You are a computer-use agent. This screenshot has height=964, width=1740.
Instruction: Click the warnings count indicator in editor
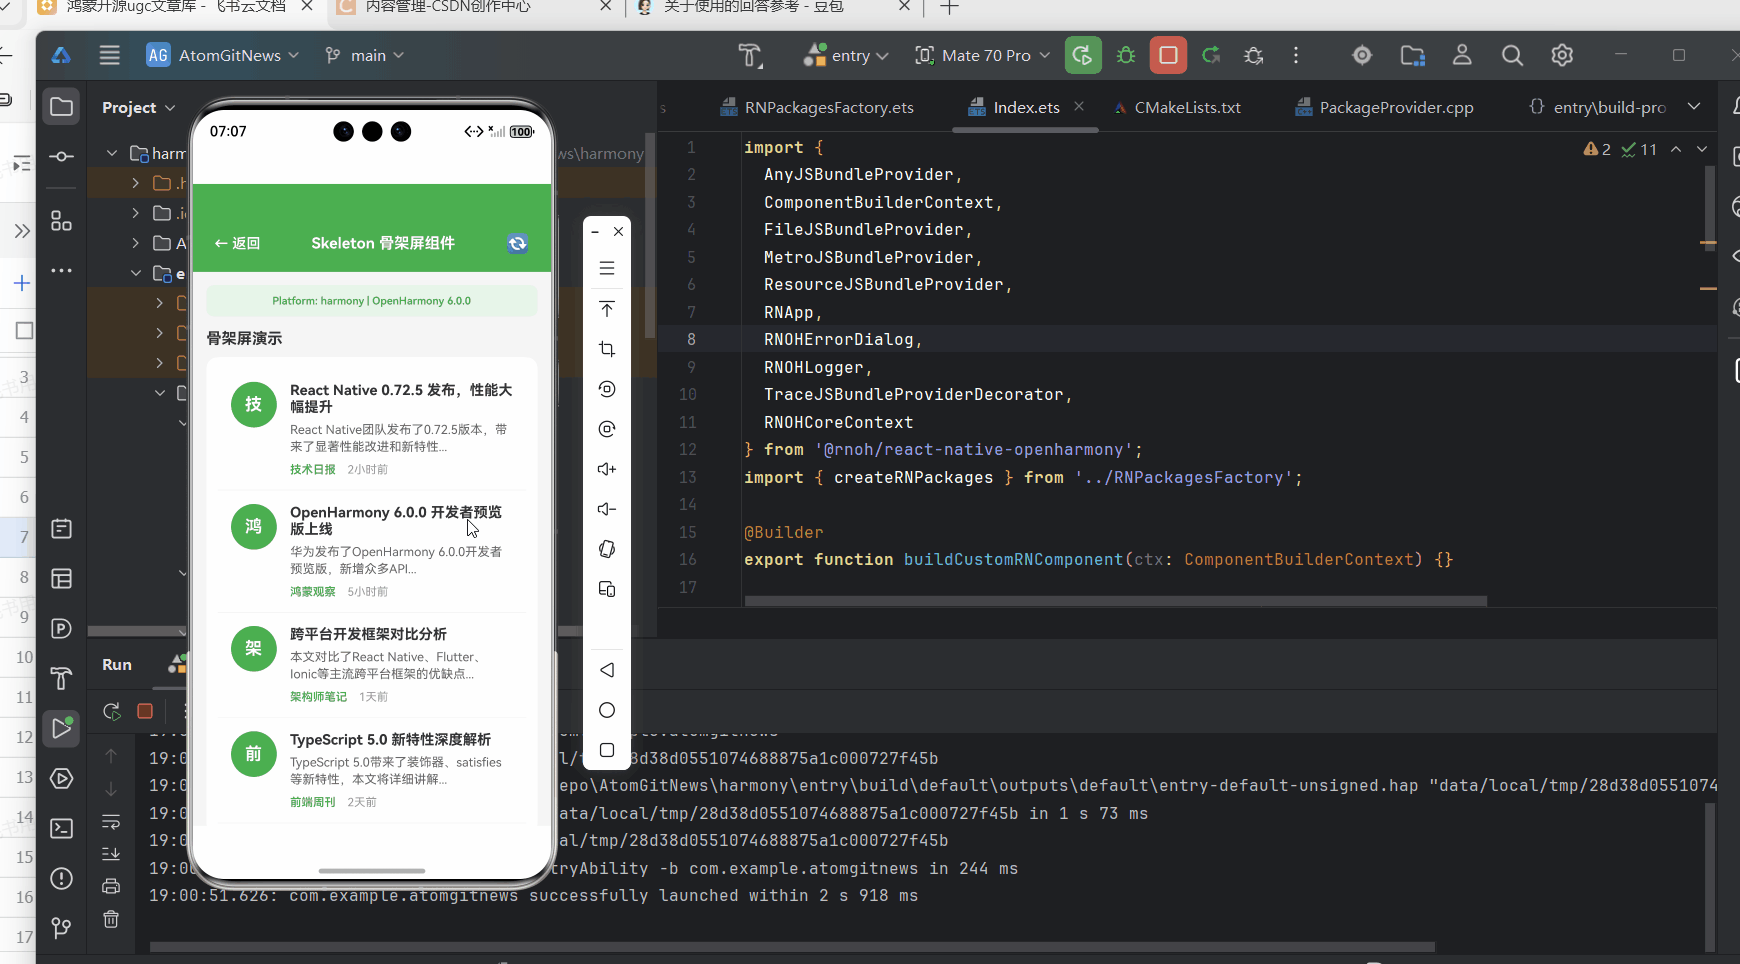(1597, 149)
